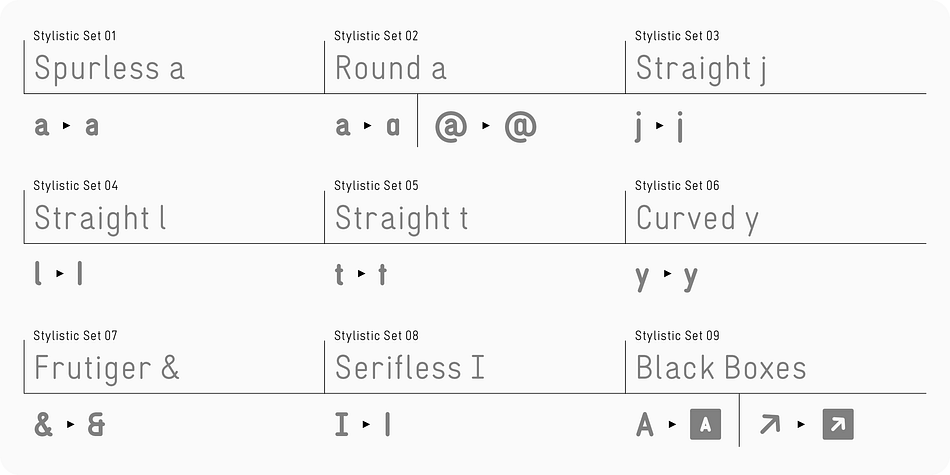The height and width of the screenshot is (475, 950).
Task: Click the Black Boxes heading
Action: pos(721,368)
